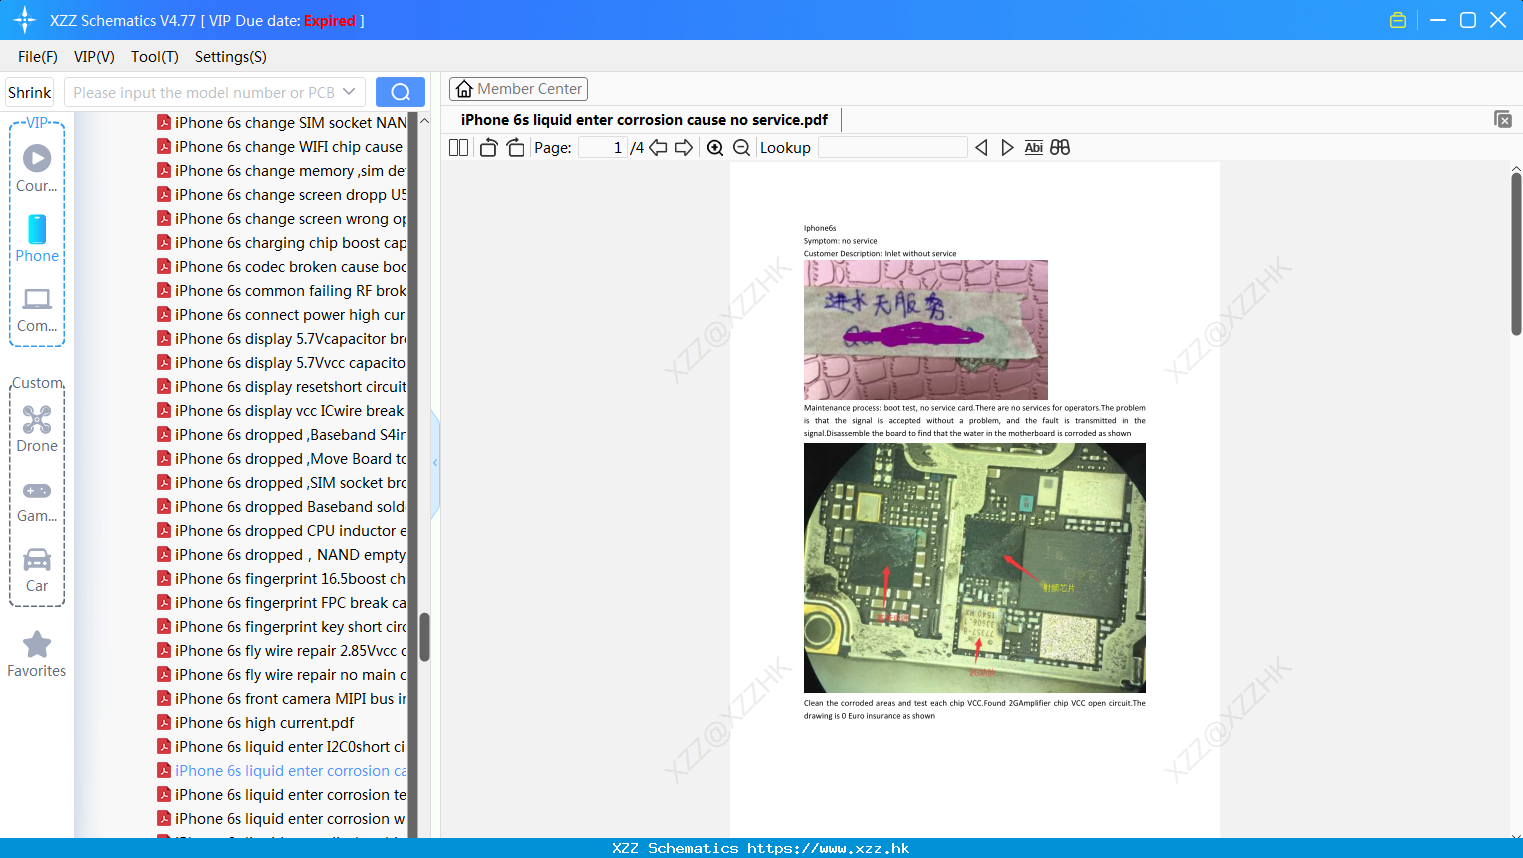Open the Game console category
The width and height of the screenshot is (1523, 858).
(37, 501)
